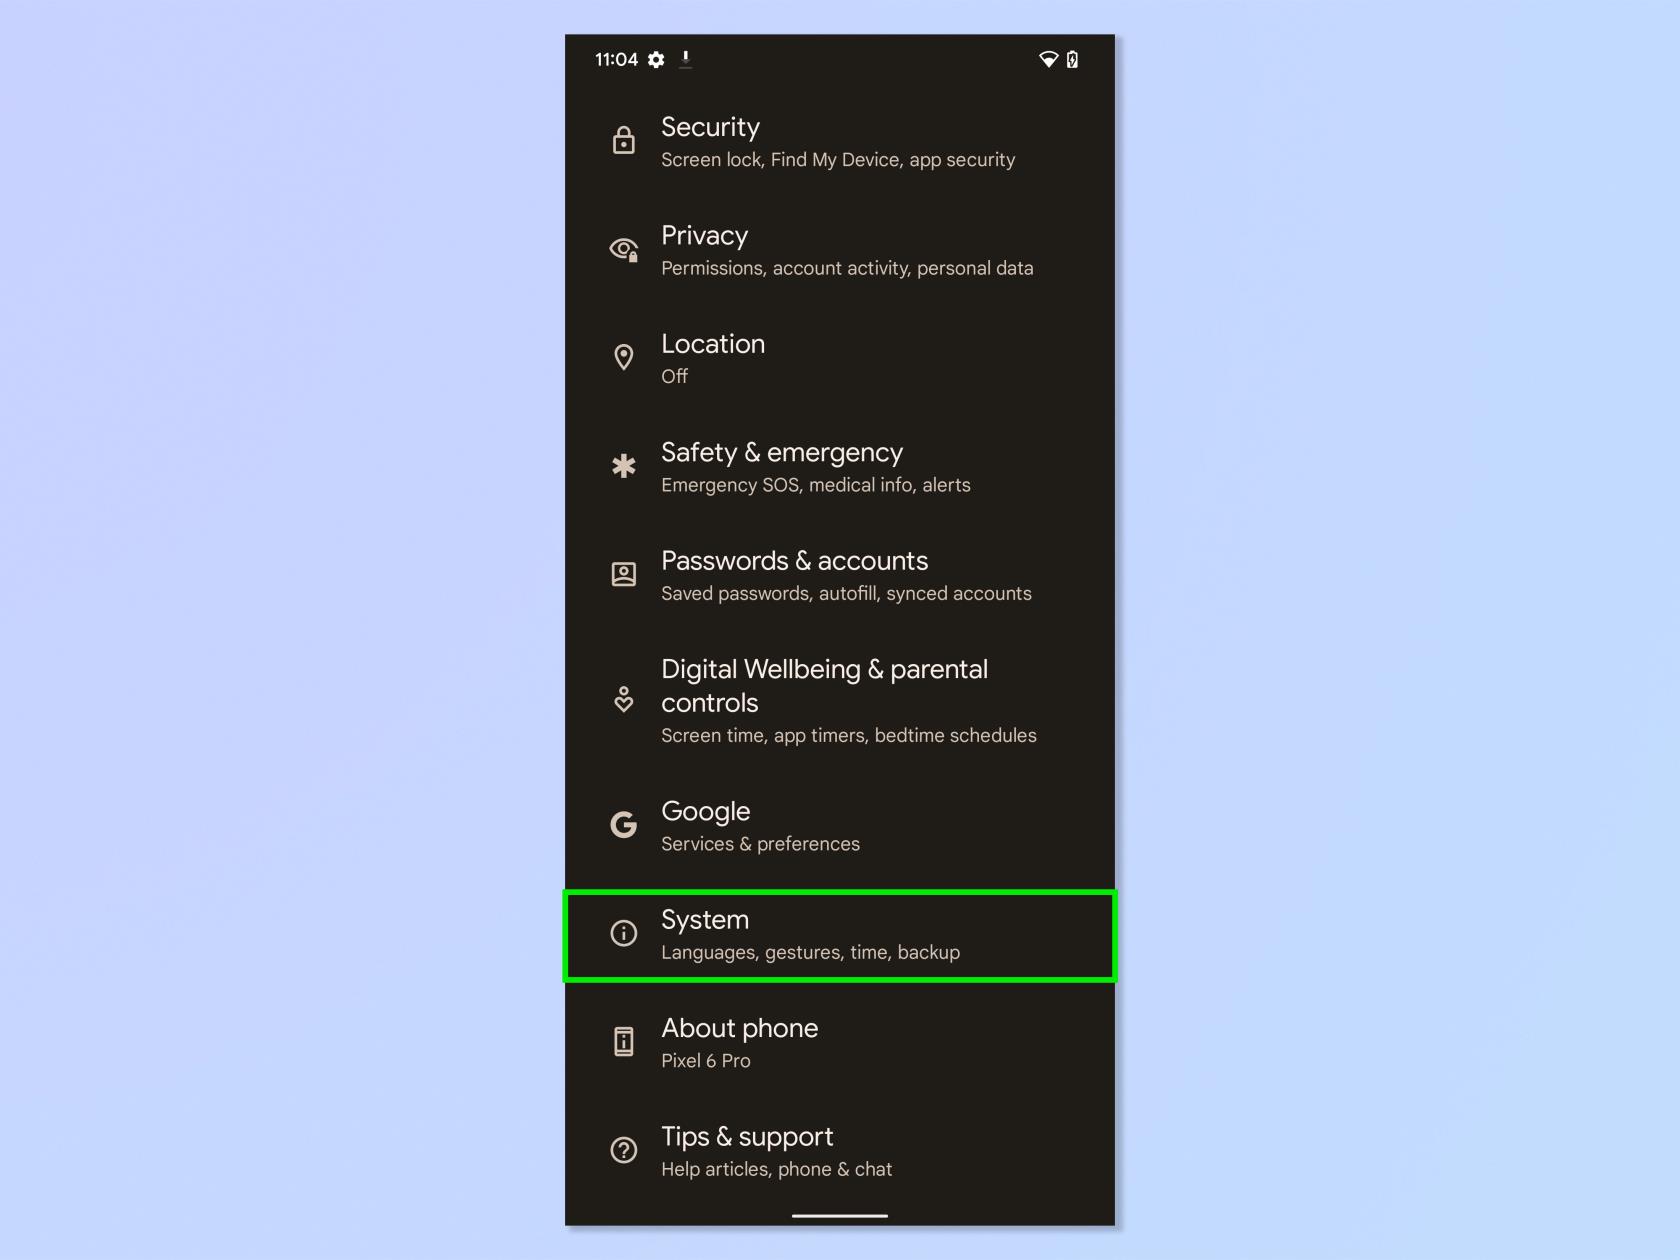1680x1260 pixels.
Task: Select 'Screen time, app timers, bedtime schedules' text
Action: 848,735
